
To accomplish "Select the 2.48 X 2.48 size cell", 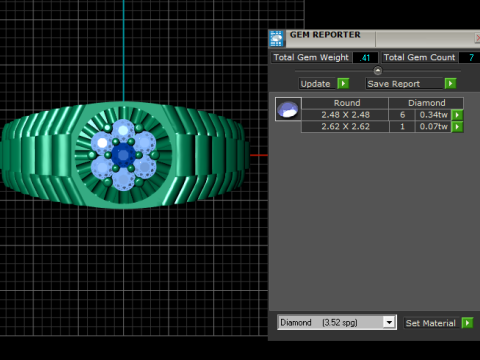I will coord(345,115).
